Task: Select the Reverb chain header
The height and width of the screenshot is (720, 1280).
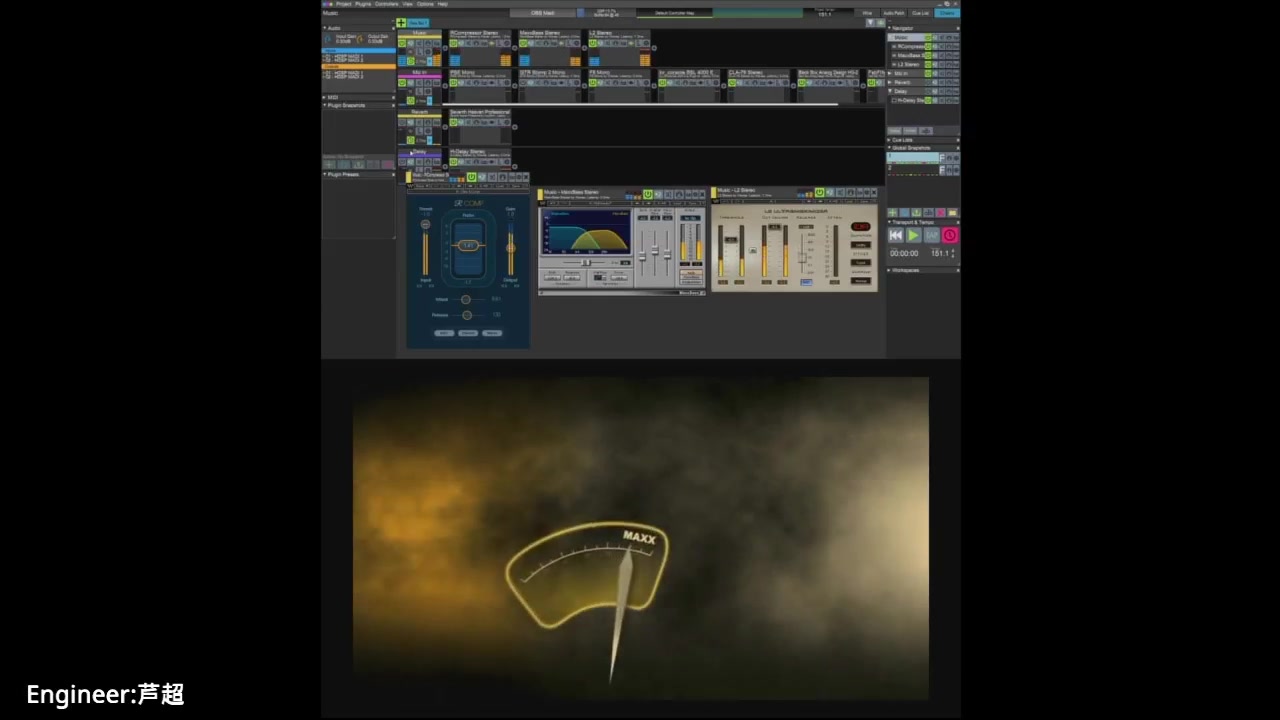Action: [419, 112]
